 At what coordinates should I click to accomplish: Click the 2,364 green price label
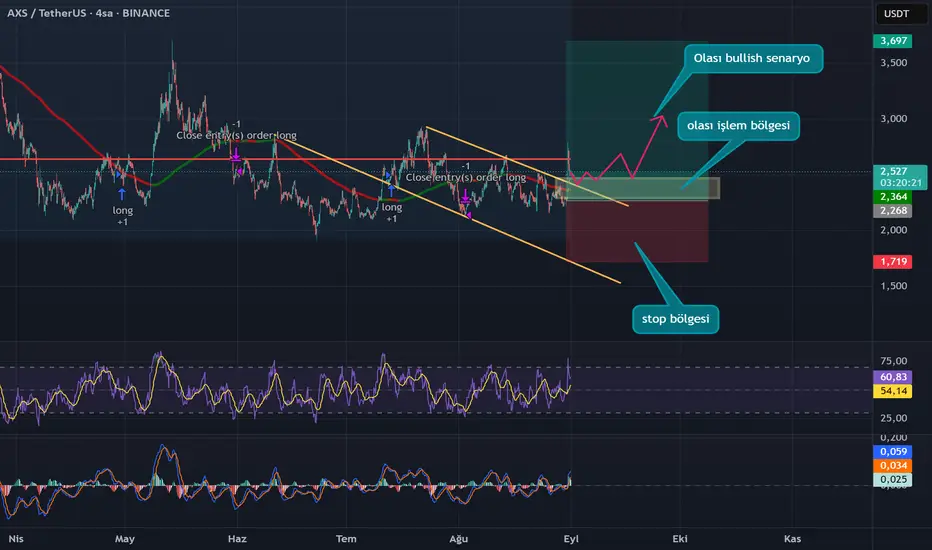tap(893, 197)
